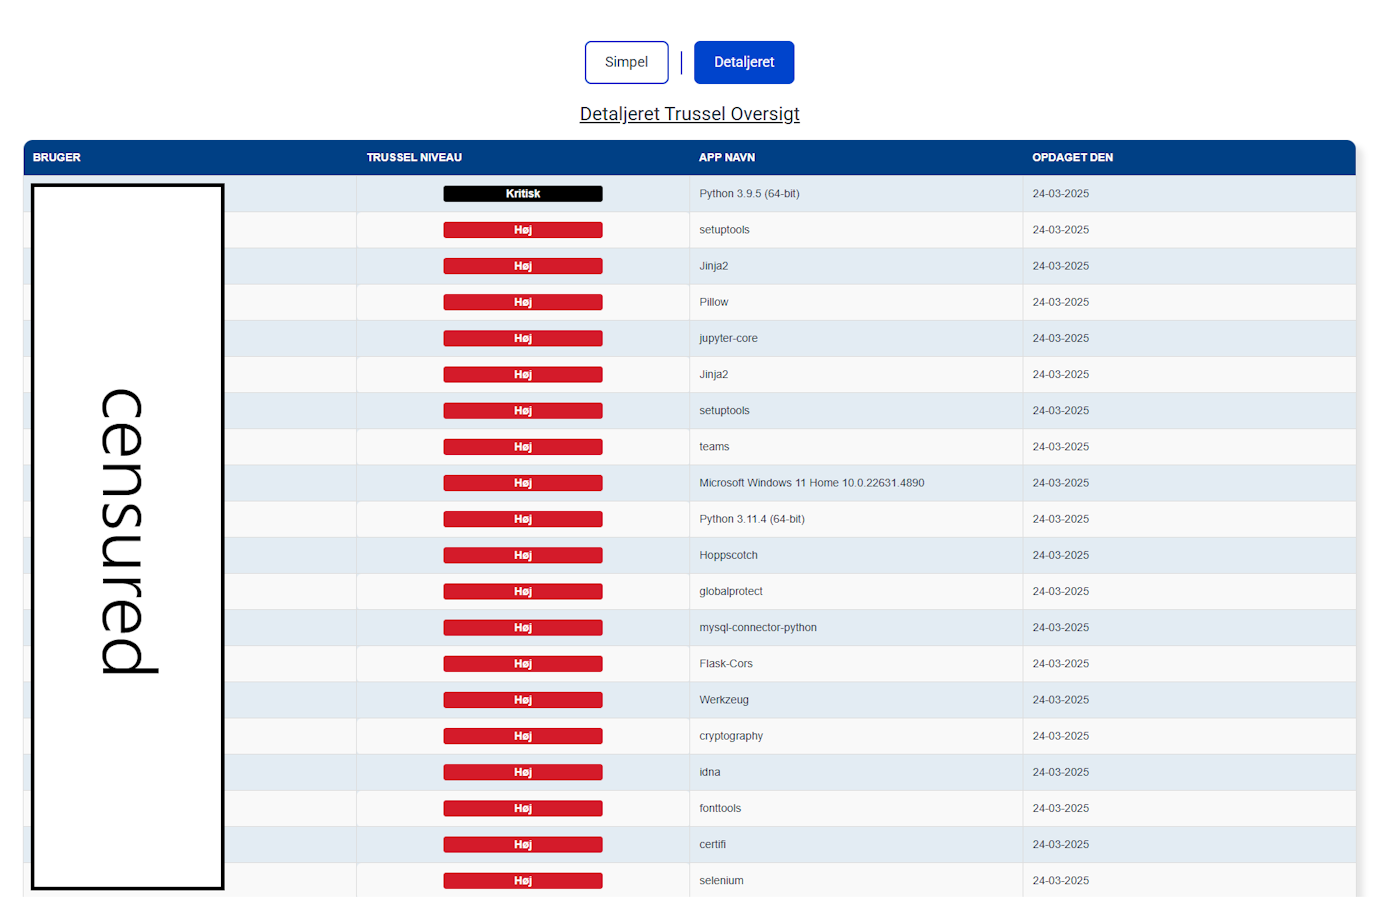The height and width of the screenshot is (900, 1391).
Task: Select the teams app entry
Action: [x=714, y=447]
